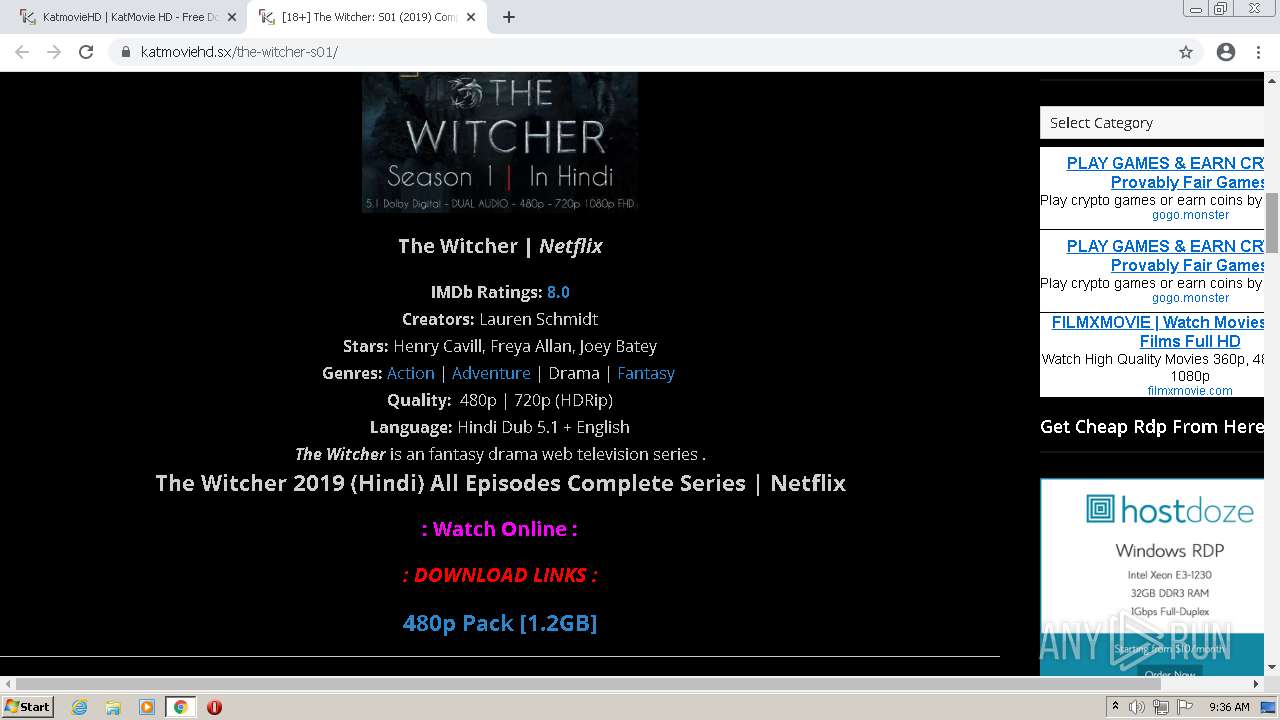The width and height of the screenshot is (1280, 720).
Task: Click the Get Cheap Rdp From Here heading
Action: point(1152,427)
